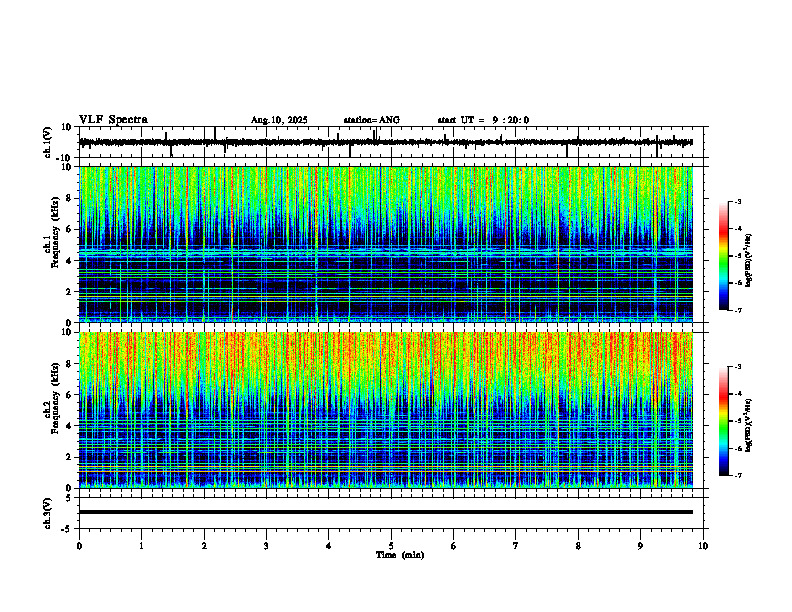Click the time axis tick label "7"

coord(516,546)
